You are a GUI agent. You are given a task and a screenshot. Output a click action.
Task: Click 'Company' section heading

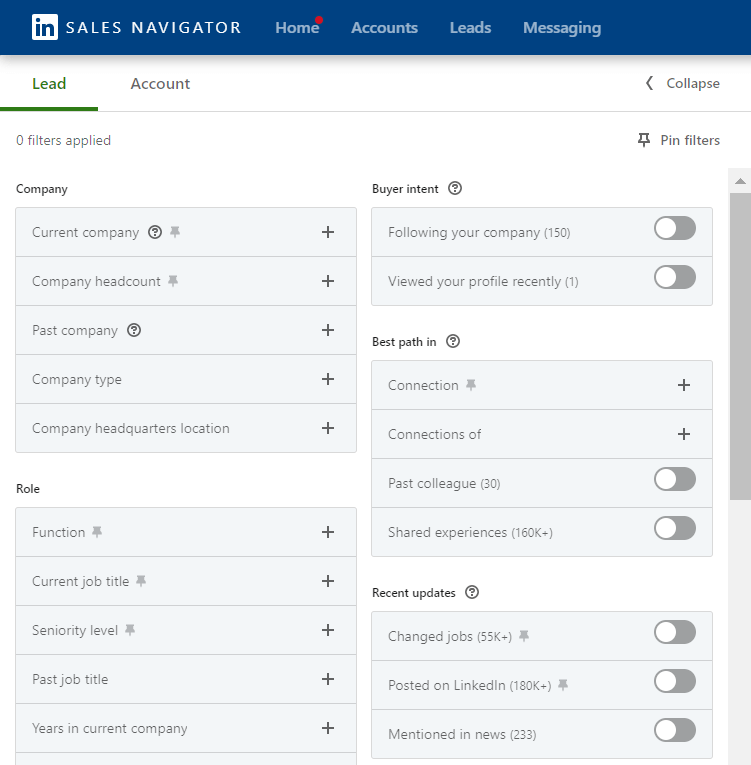pos(41,189)
